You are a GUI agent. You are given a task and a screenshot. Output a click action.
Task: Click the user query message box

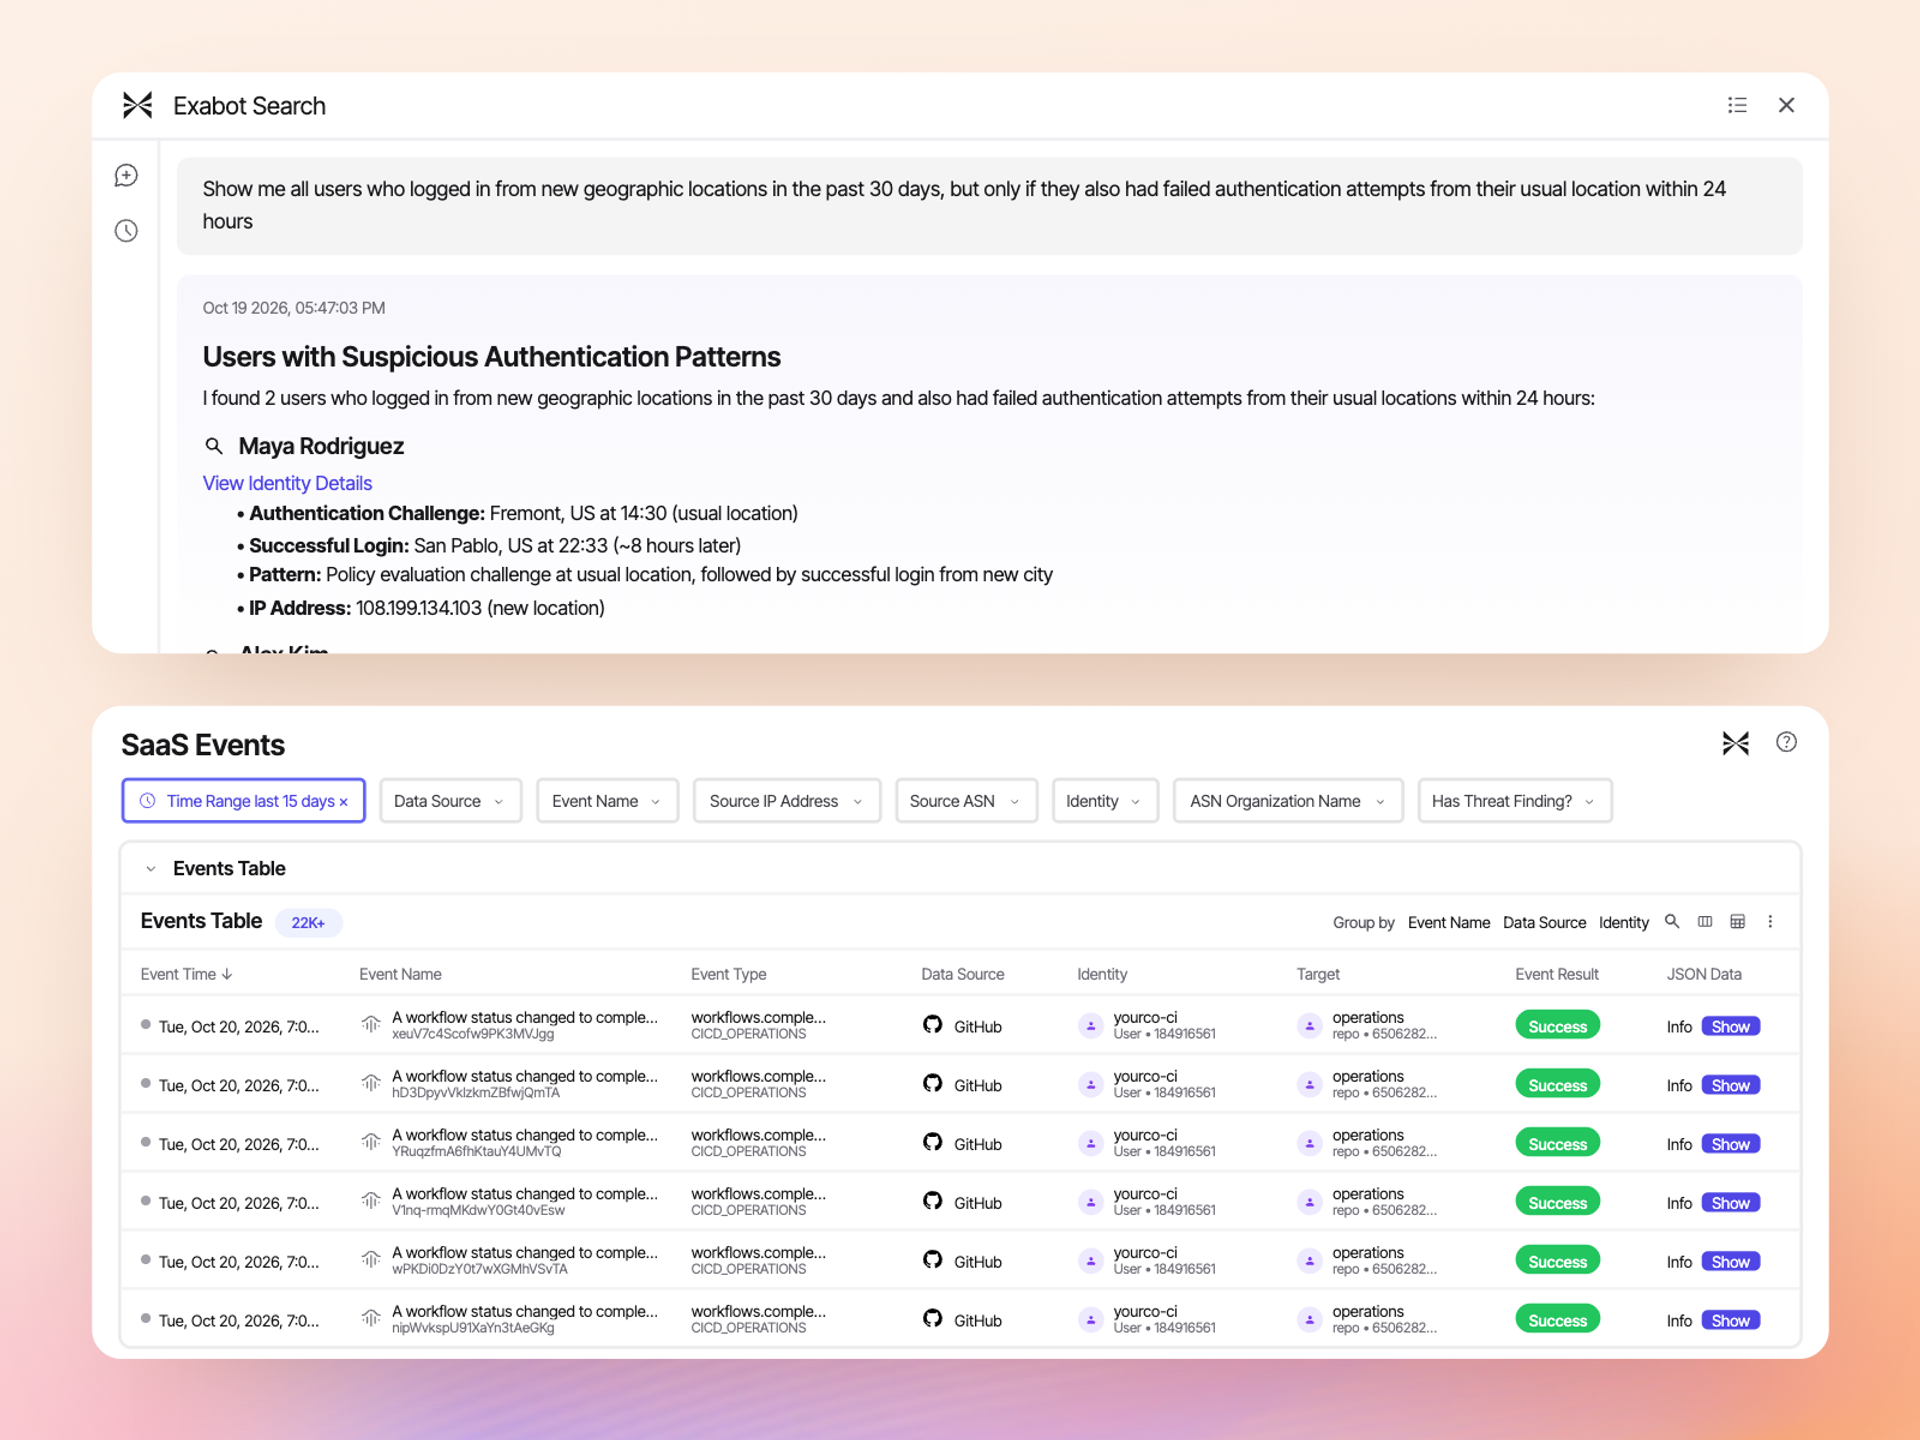(989, 205)
